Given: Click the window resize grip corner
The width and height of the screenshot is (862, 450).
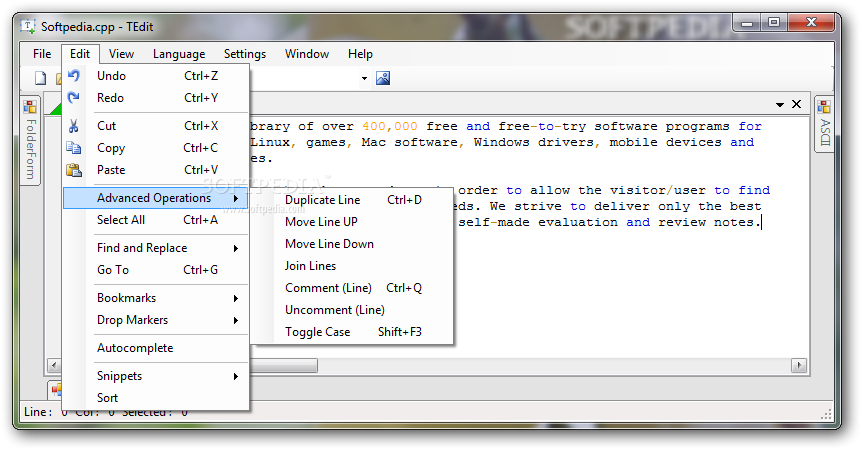Looking at the screenshot, I should point(826,414).
